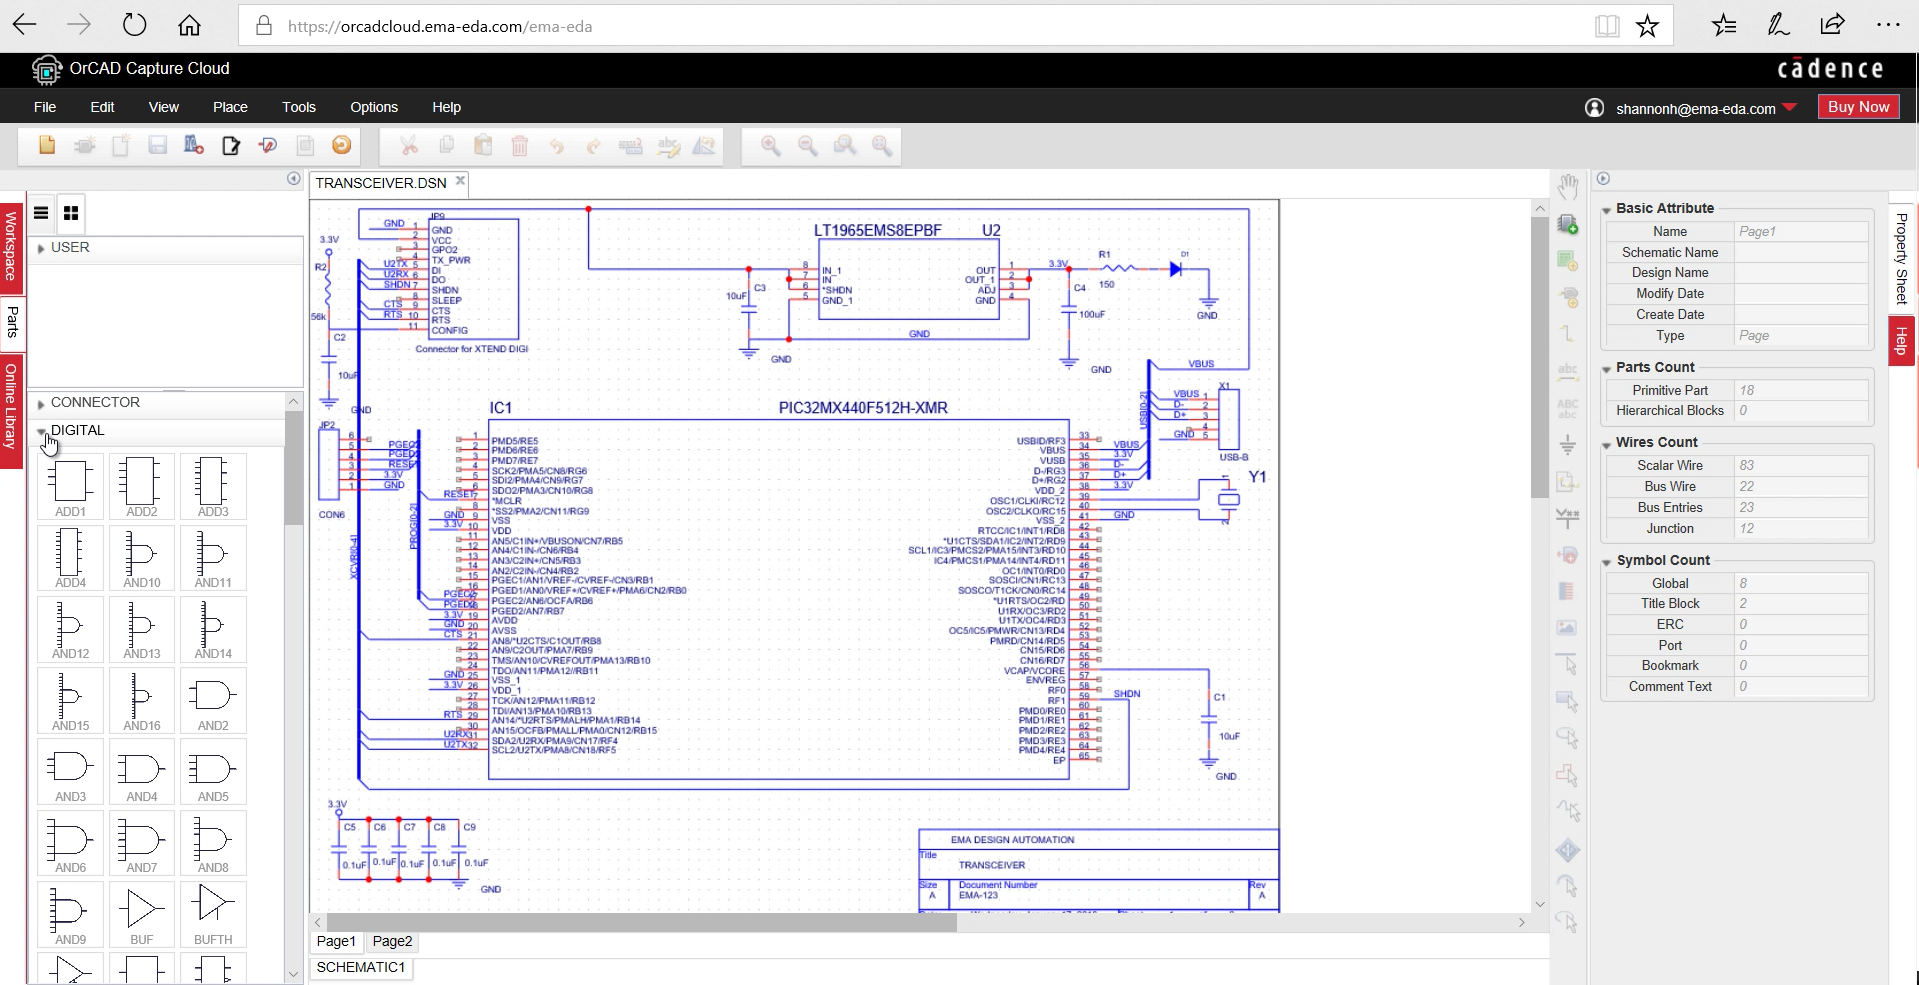Open the Options menu
Screen dimensions: 1919x985
click(374, 107)
